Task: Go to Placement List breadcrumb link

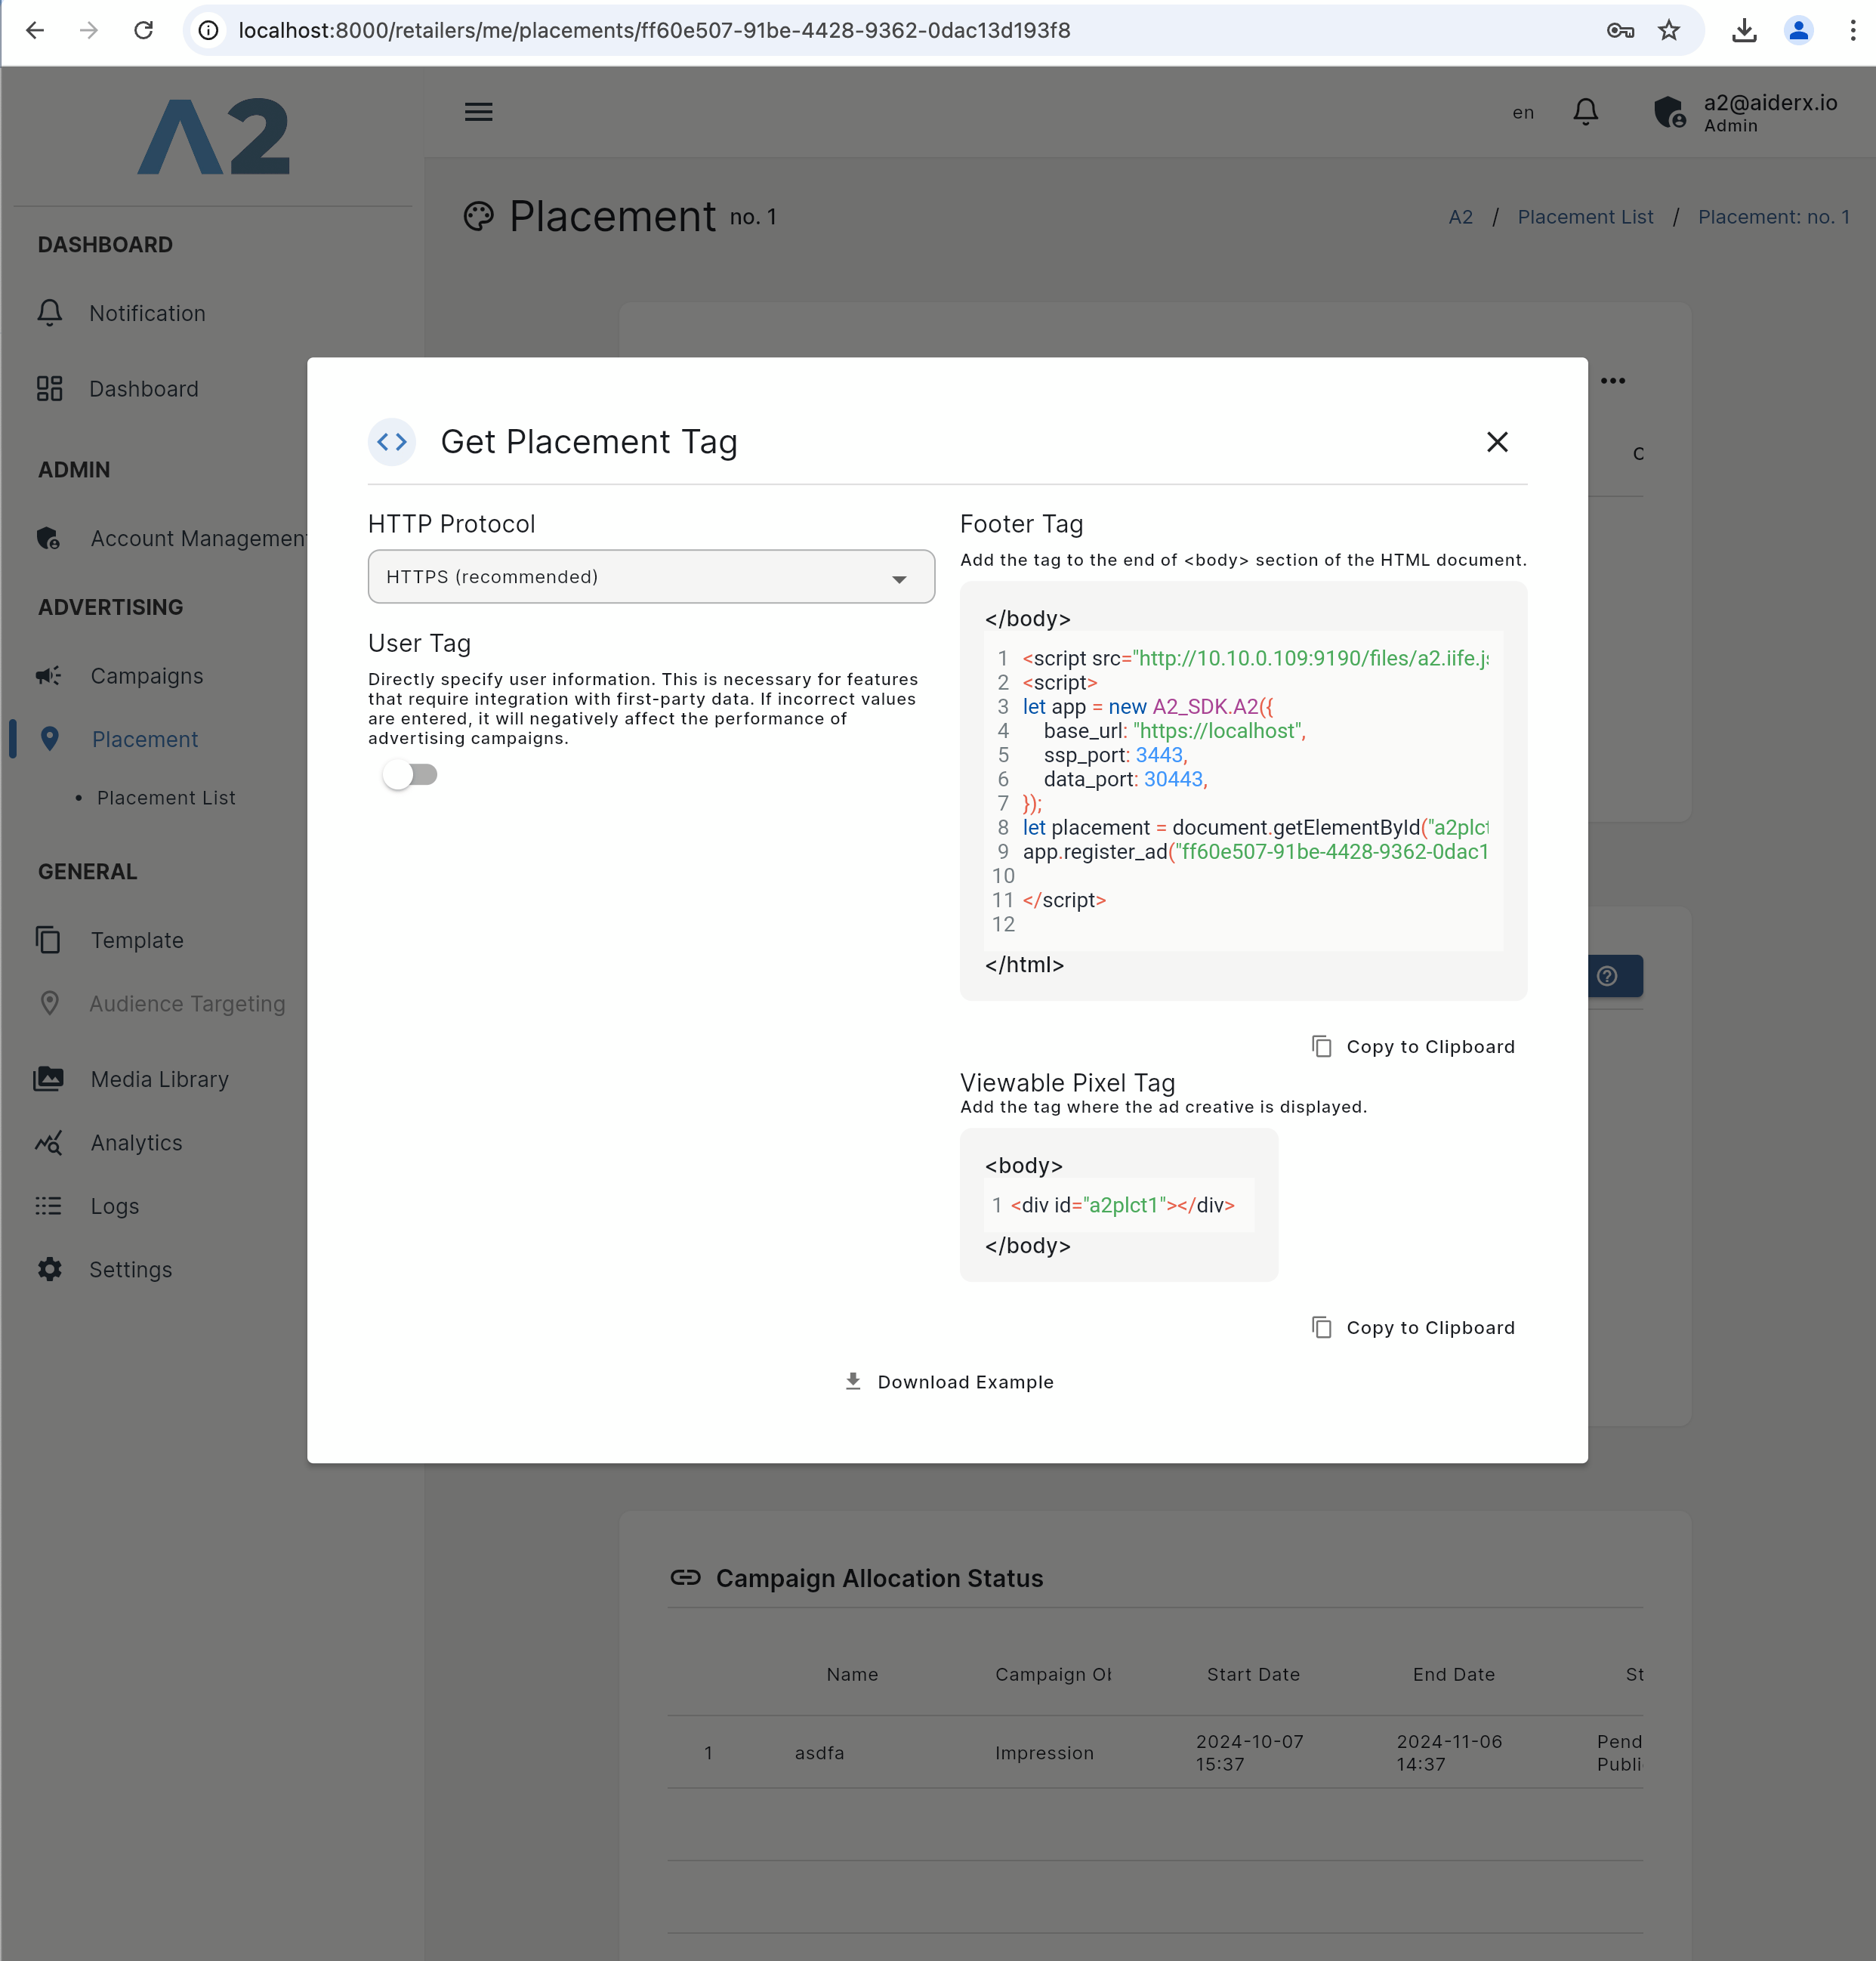Action: 1585,217
